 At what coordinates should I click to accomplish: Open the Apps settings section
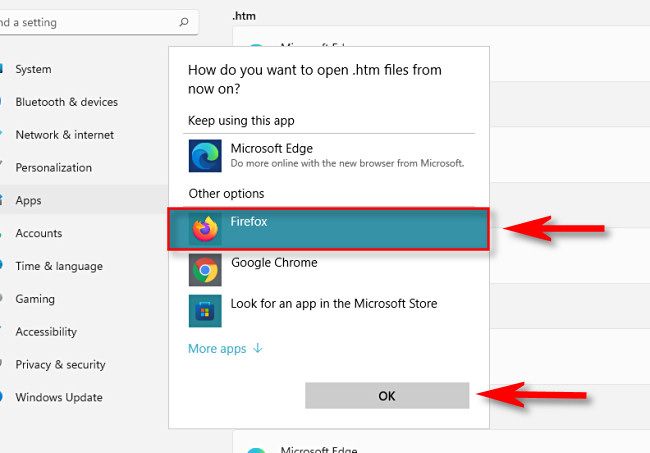point(28,200)
